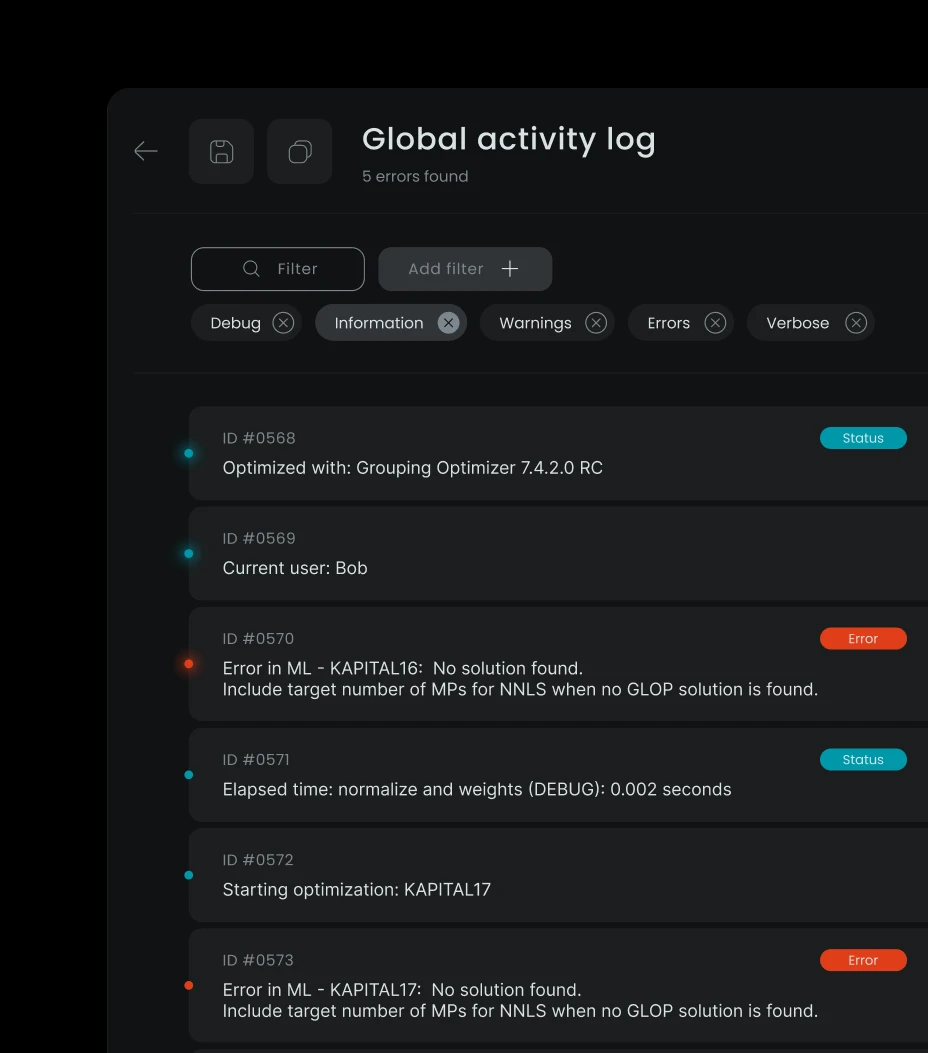Viewport: 928px width, 1053px height.
Task: Click the red marker dot for #0573
Action: point(189,985)
